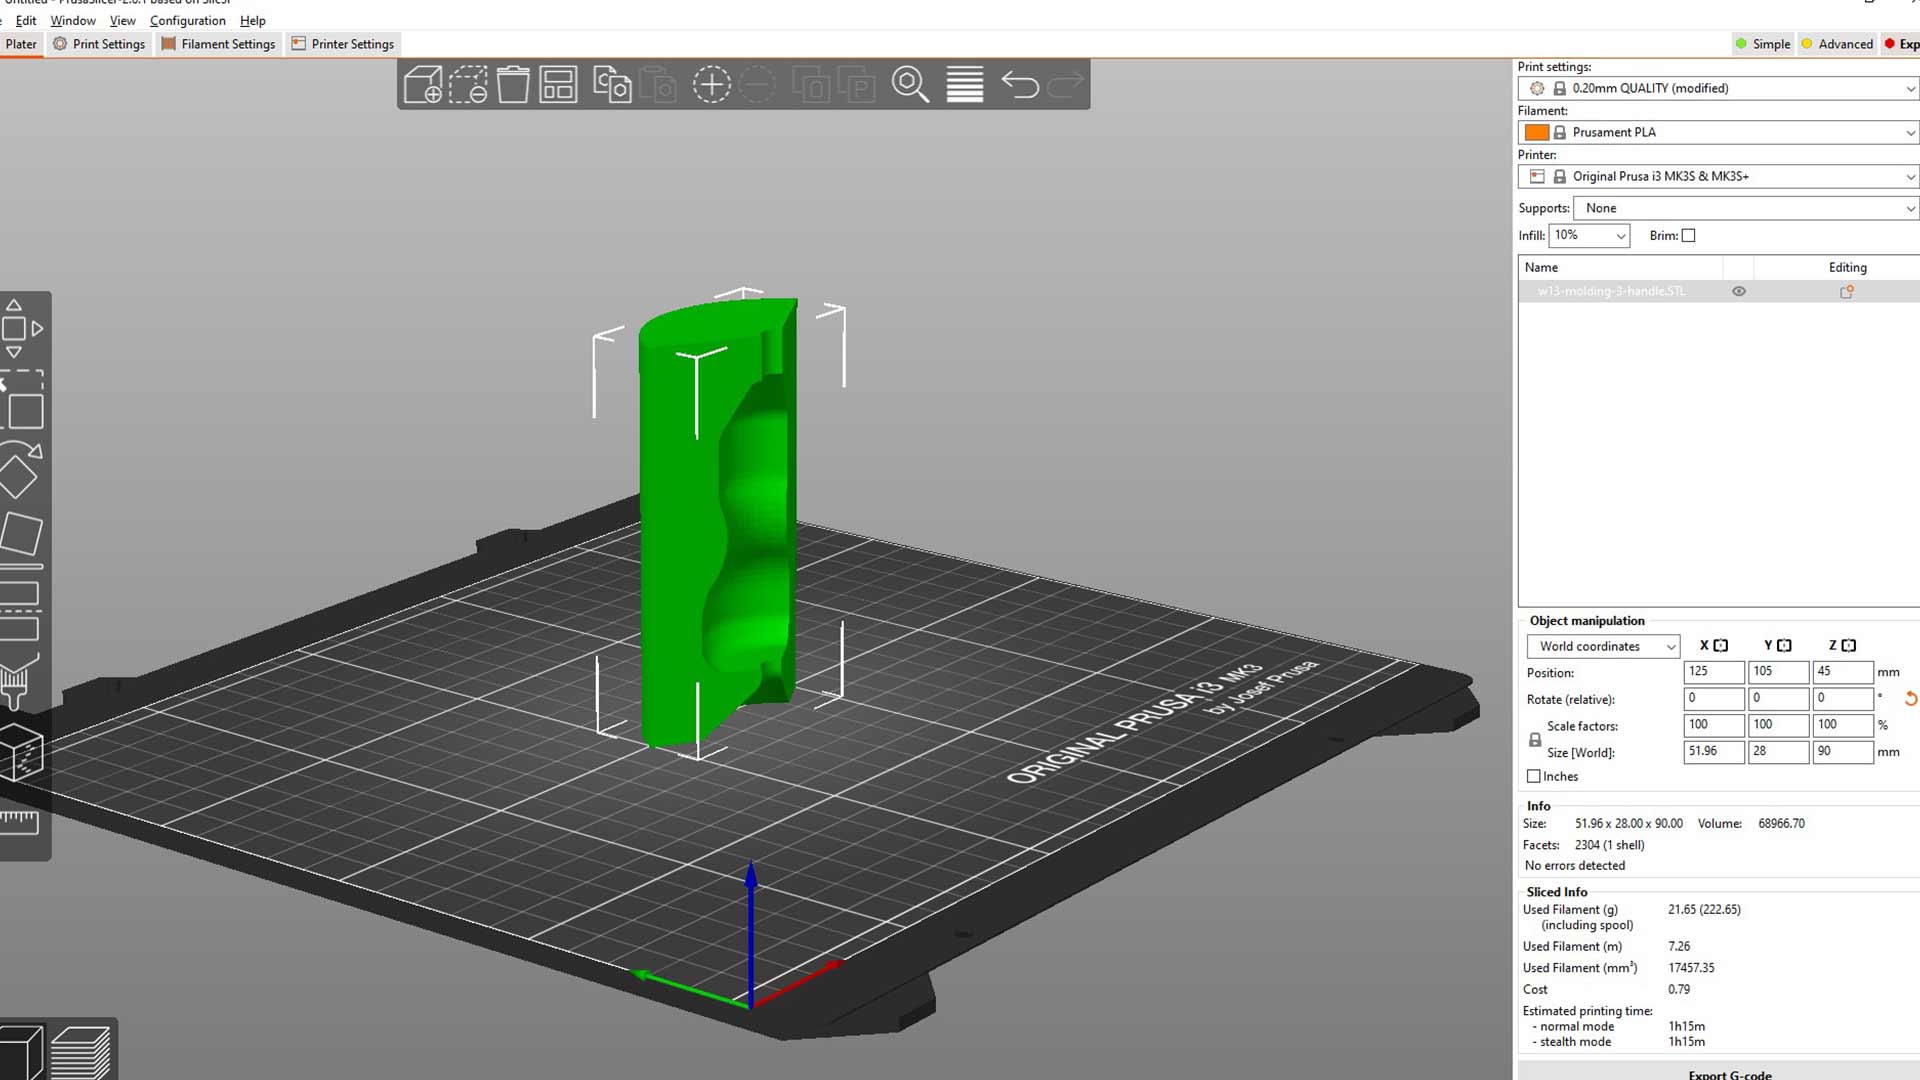This screenshot has width=1920, height=1080.
Task: Open the Help menu
Action: (252, 20)
